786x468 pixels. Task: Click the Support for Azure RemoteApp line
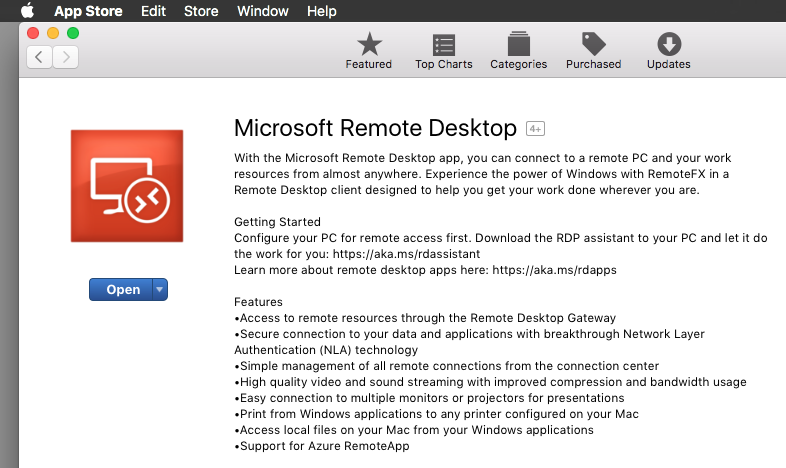[x=322, y=446]
